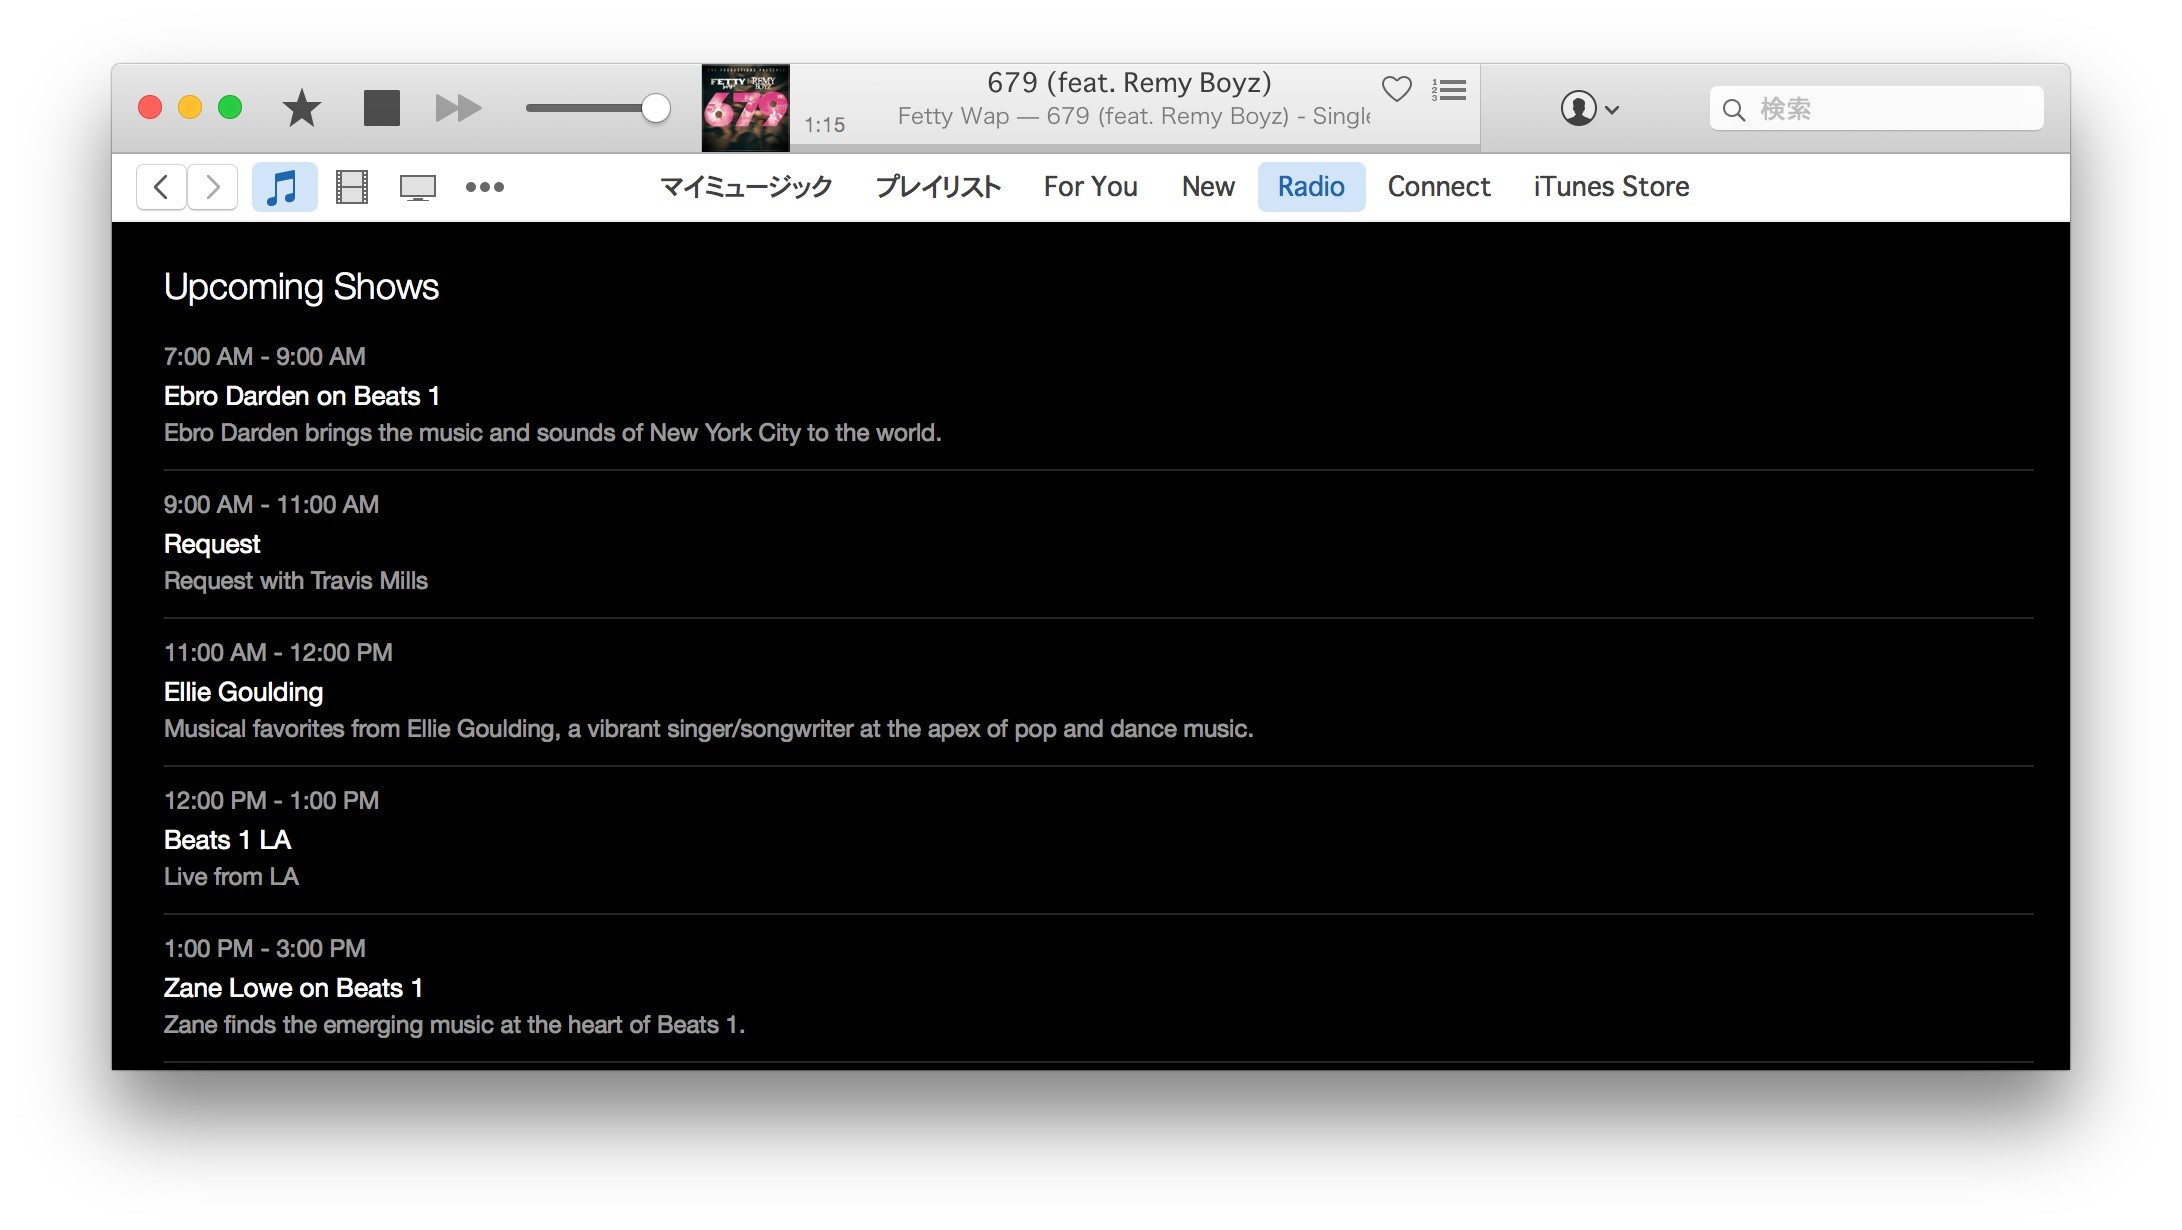Open Zane Lowe on Beats 1 show
The image size is (2182, 1230).
[x=293, y=988]
